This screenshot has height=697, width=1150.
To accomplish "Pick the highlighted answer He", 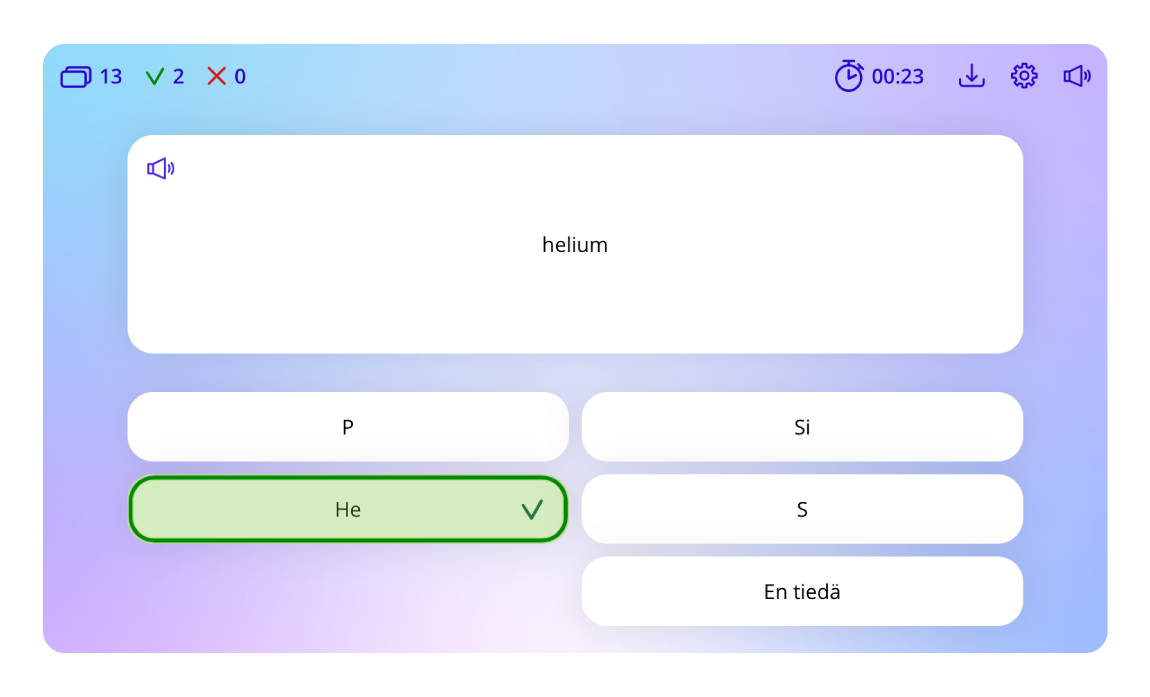I will point(348,510).
